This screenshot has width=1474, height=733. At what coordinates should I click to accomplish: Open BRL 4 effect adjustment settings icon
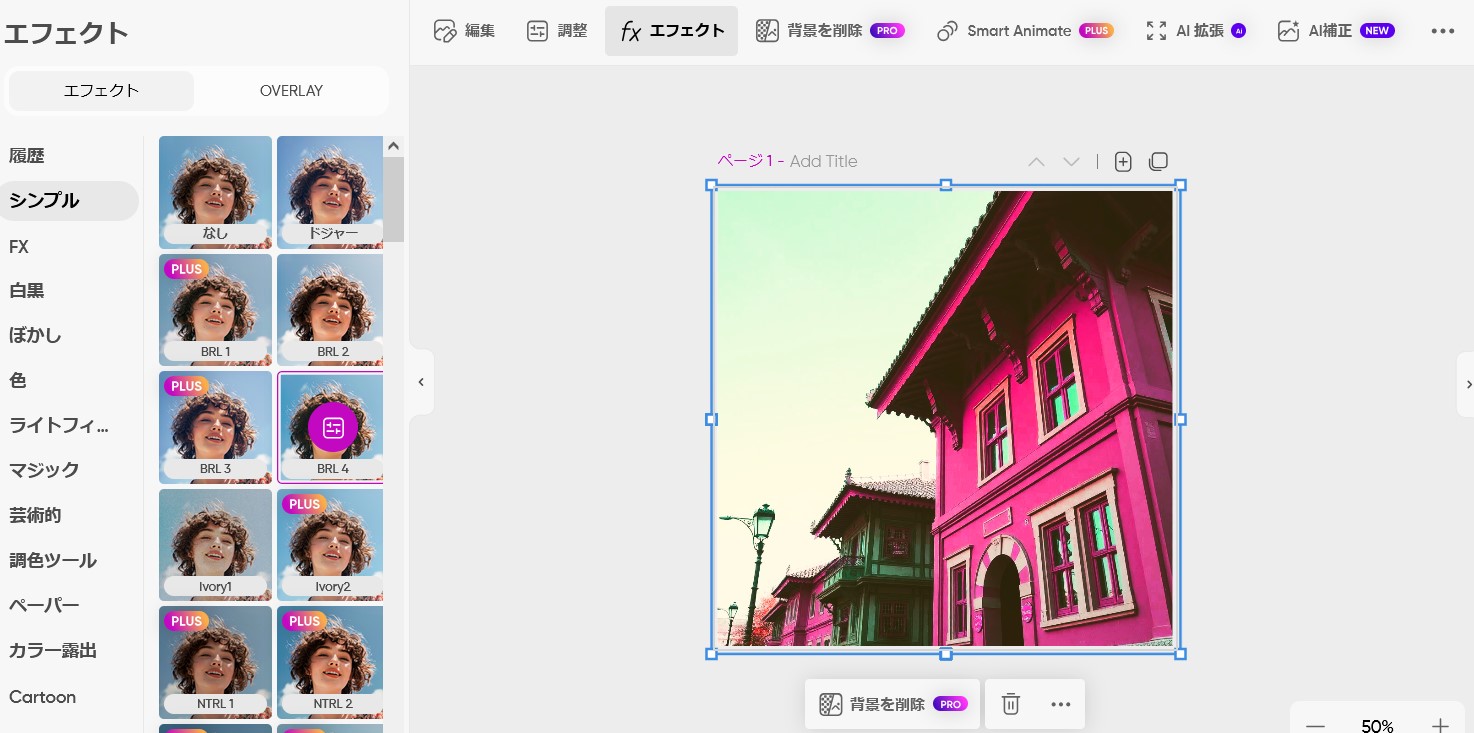coord(333,428)
